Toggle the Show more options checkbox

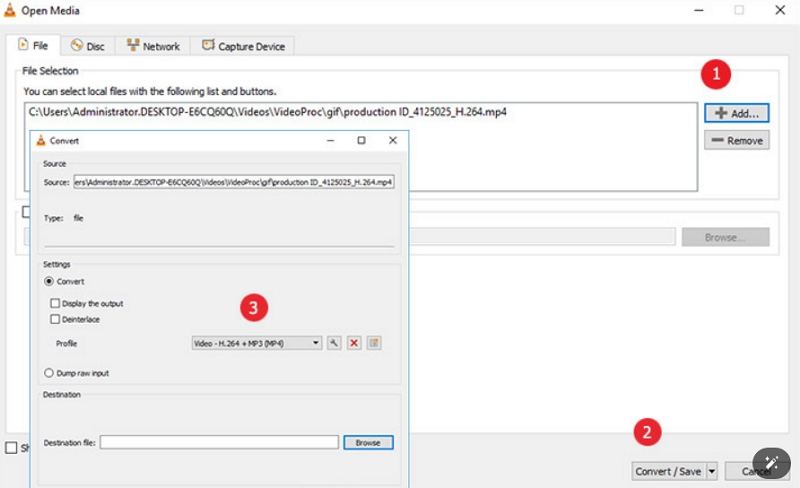click(x=11, y=448)
